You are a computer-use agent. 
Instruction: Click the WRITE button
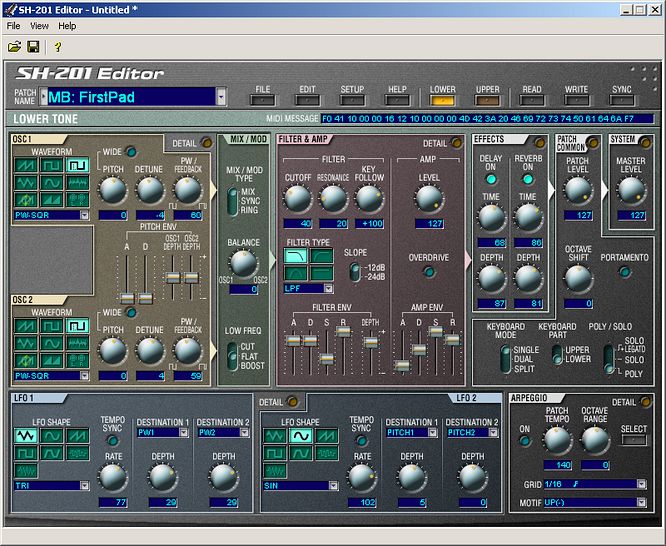[x=576, y=101]
